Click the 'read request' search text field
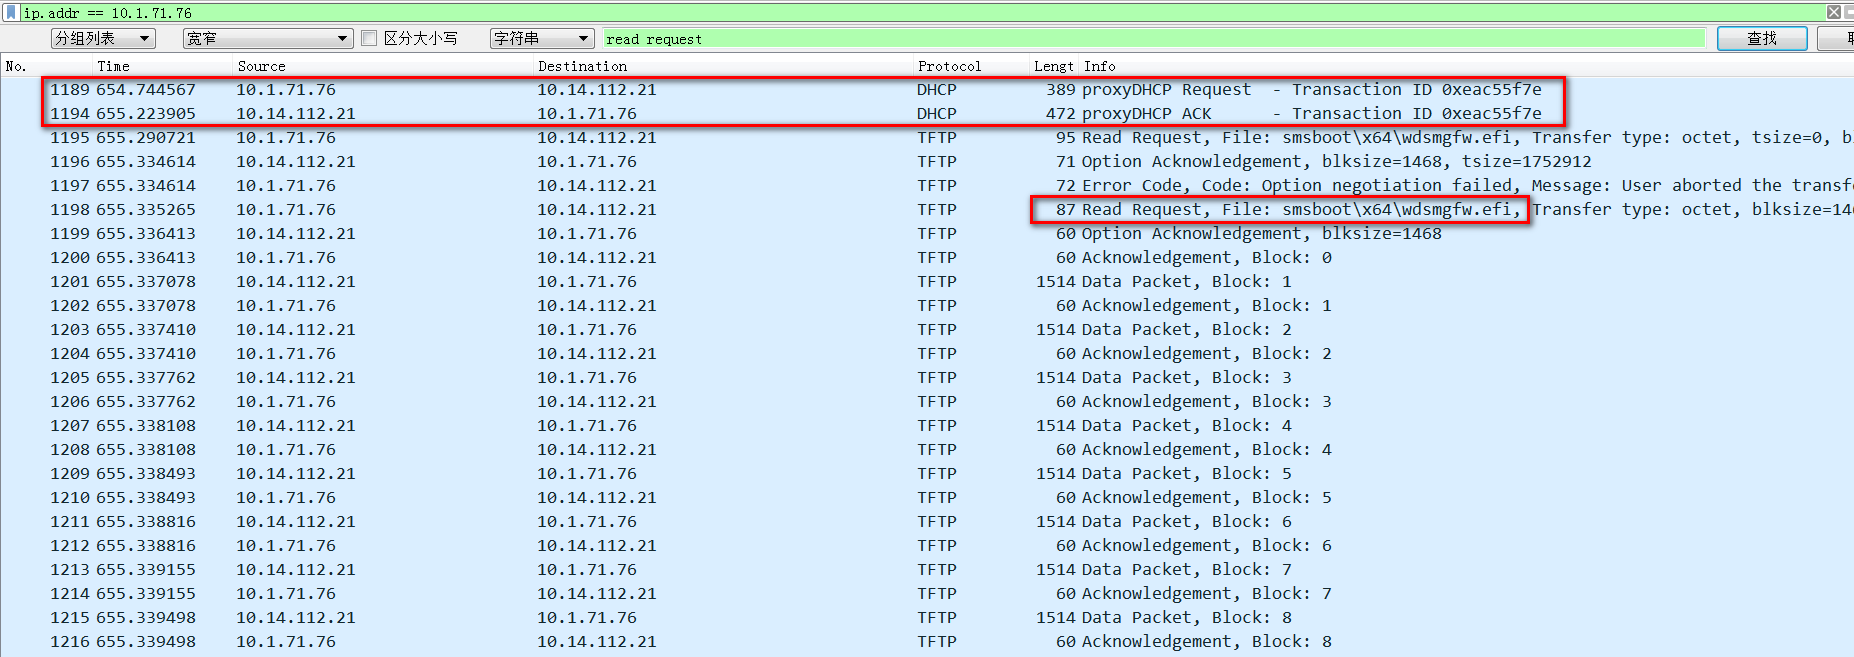 coord(1154,38)
